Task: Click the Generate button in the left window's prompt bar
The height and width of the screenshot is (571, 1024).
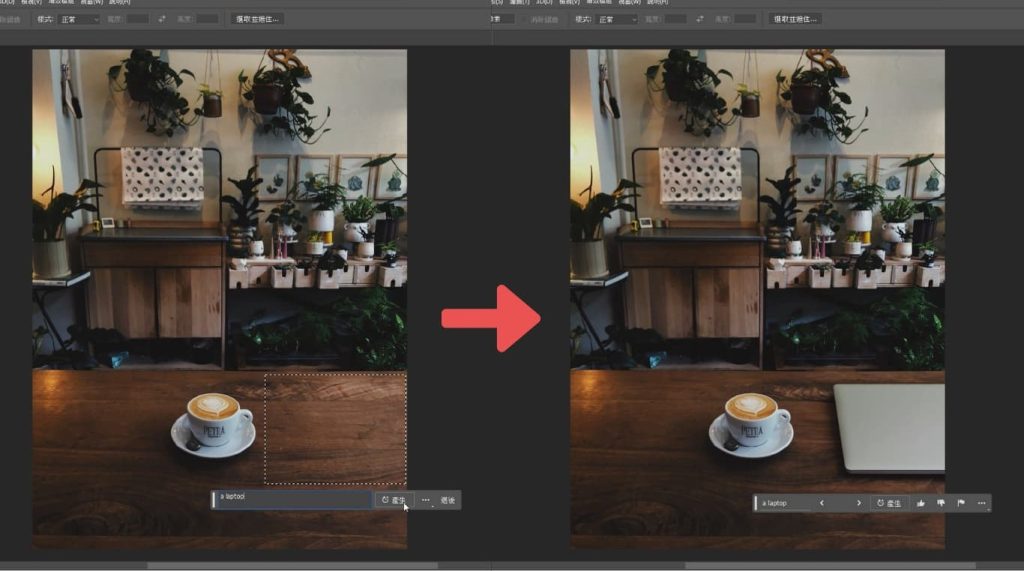Action: pyautogui.click(x=394, y=500)
